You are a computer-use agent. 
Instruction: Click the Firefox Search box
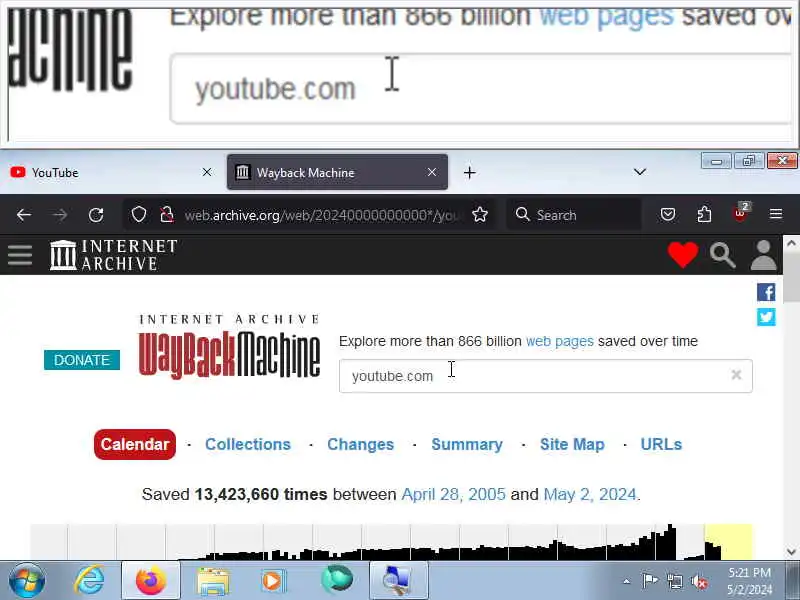pos(574,215)
